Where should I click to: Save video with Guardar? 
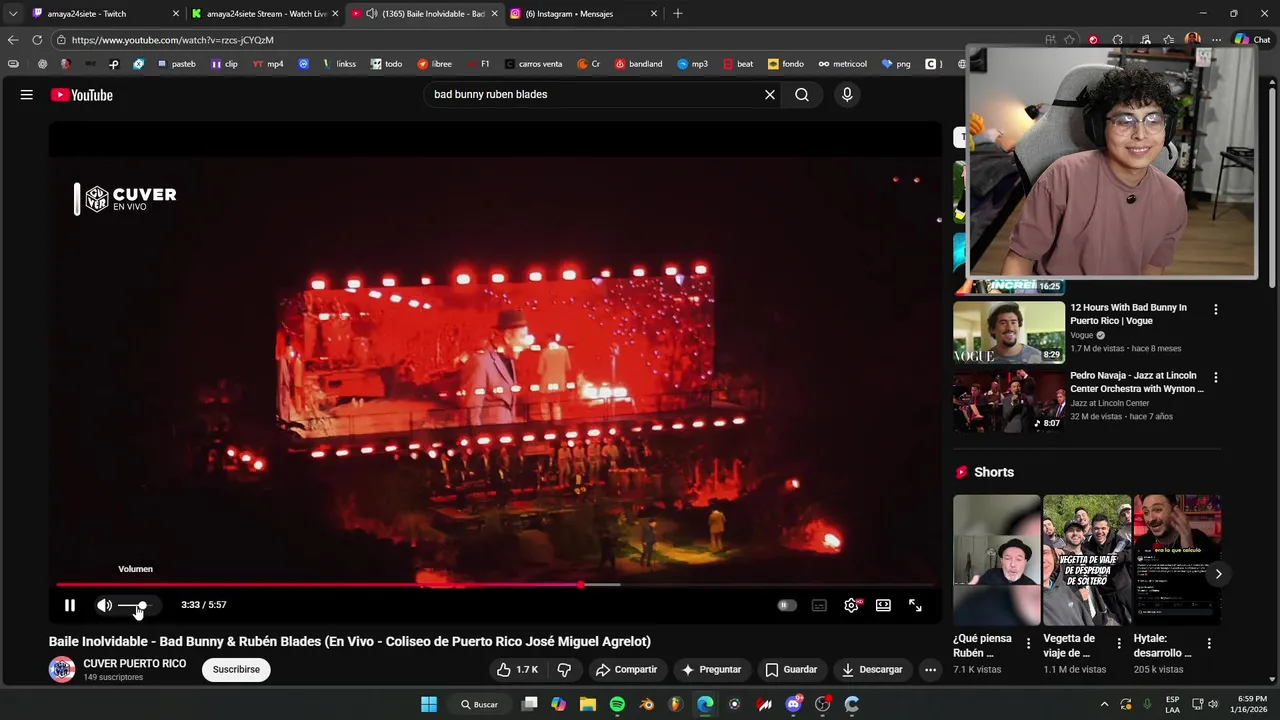tap(791, 670)
